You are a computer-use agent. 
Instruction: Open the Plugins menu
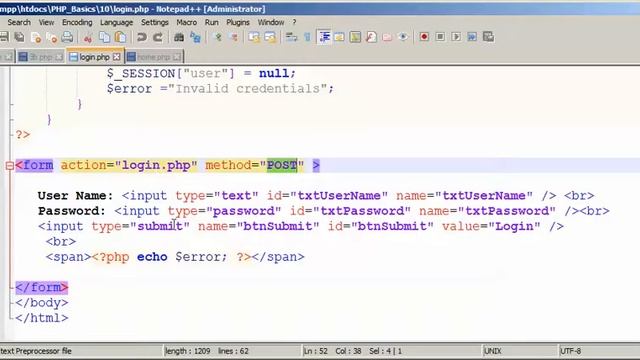[238, 22]
